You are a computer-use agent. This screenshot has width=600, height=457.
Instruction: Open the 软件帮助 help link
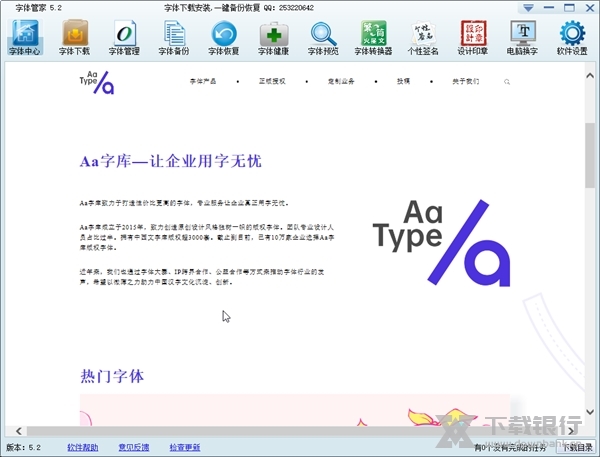pyautogui.click(x=83, y=447)
